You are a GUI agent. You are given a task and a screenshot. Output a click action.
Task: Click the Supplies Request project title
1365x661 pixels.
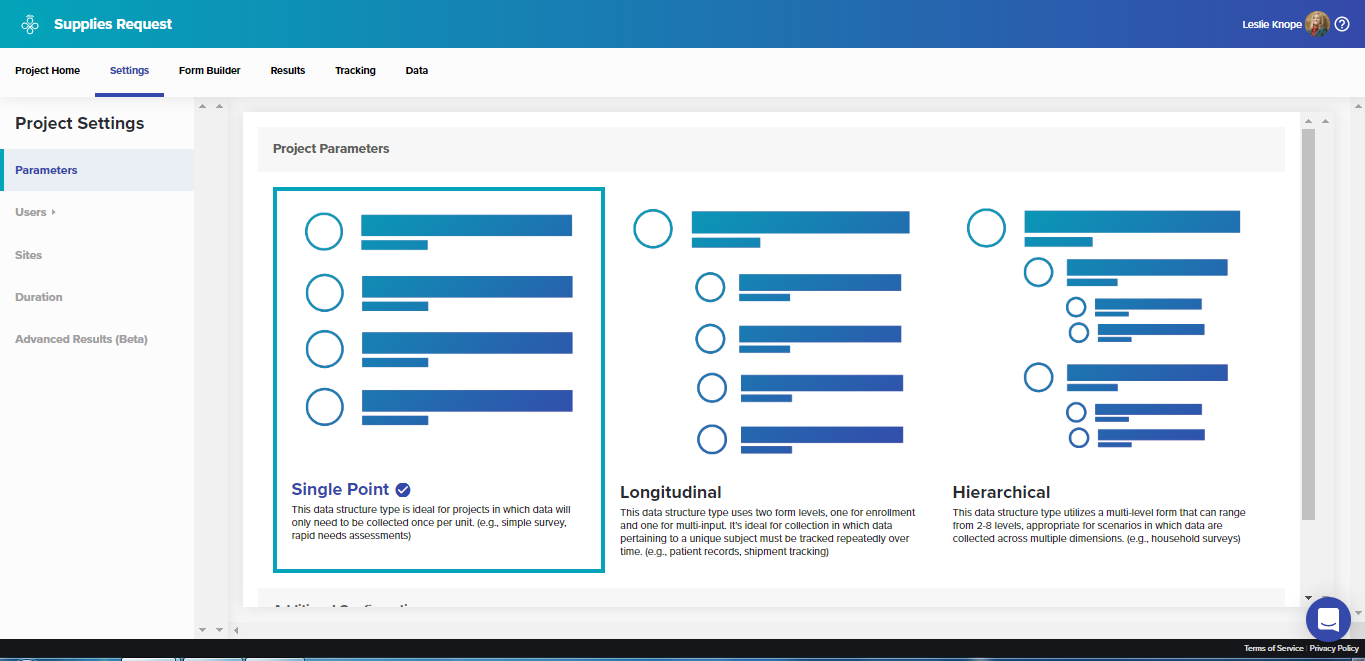coord(113,24)
